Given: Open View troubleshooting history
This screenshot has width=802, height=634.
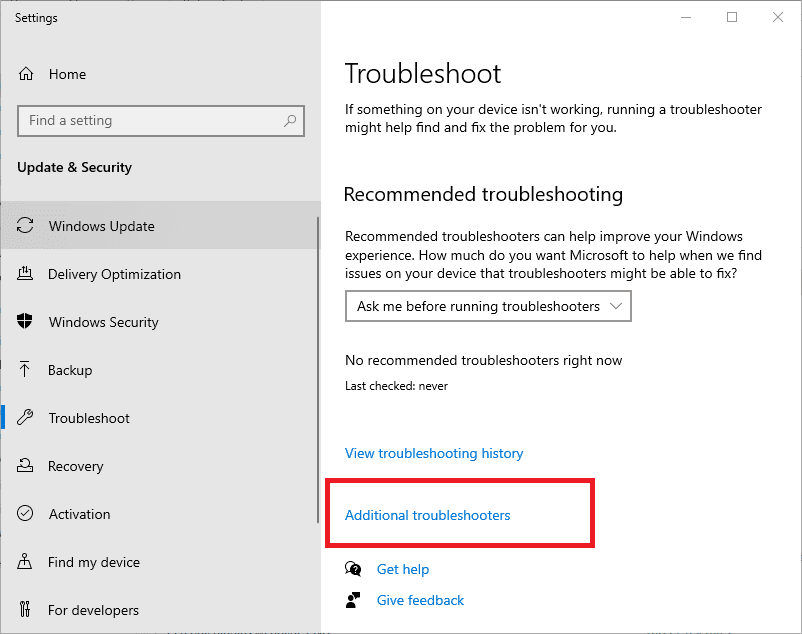Looking at the screenshot, I should (x=433, y=453).
